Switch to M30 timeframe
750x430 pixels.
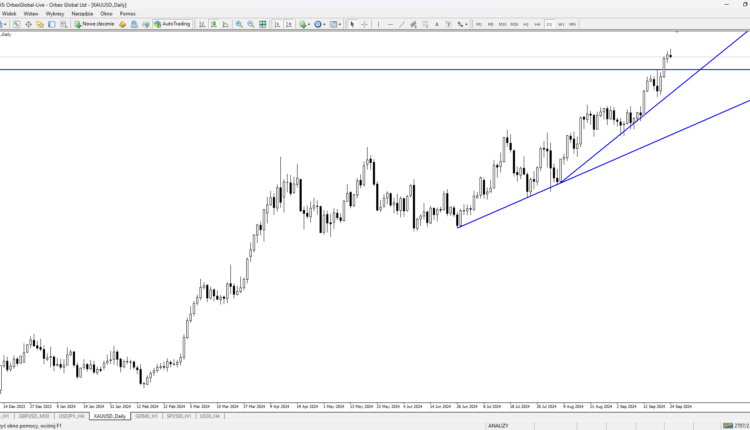point(514,24)
